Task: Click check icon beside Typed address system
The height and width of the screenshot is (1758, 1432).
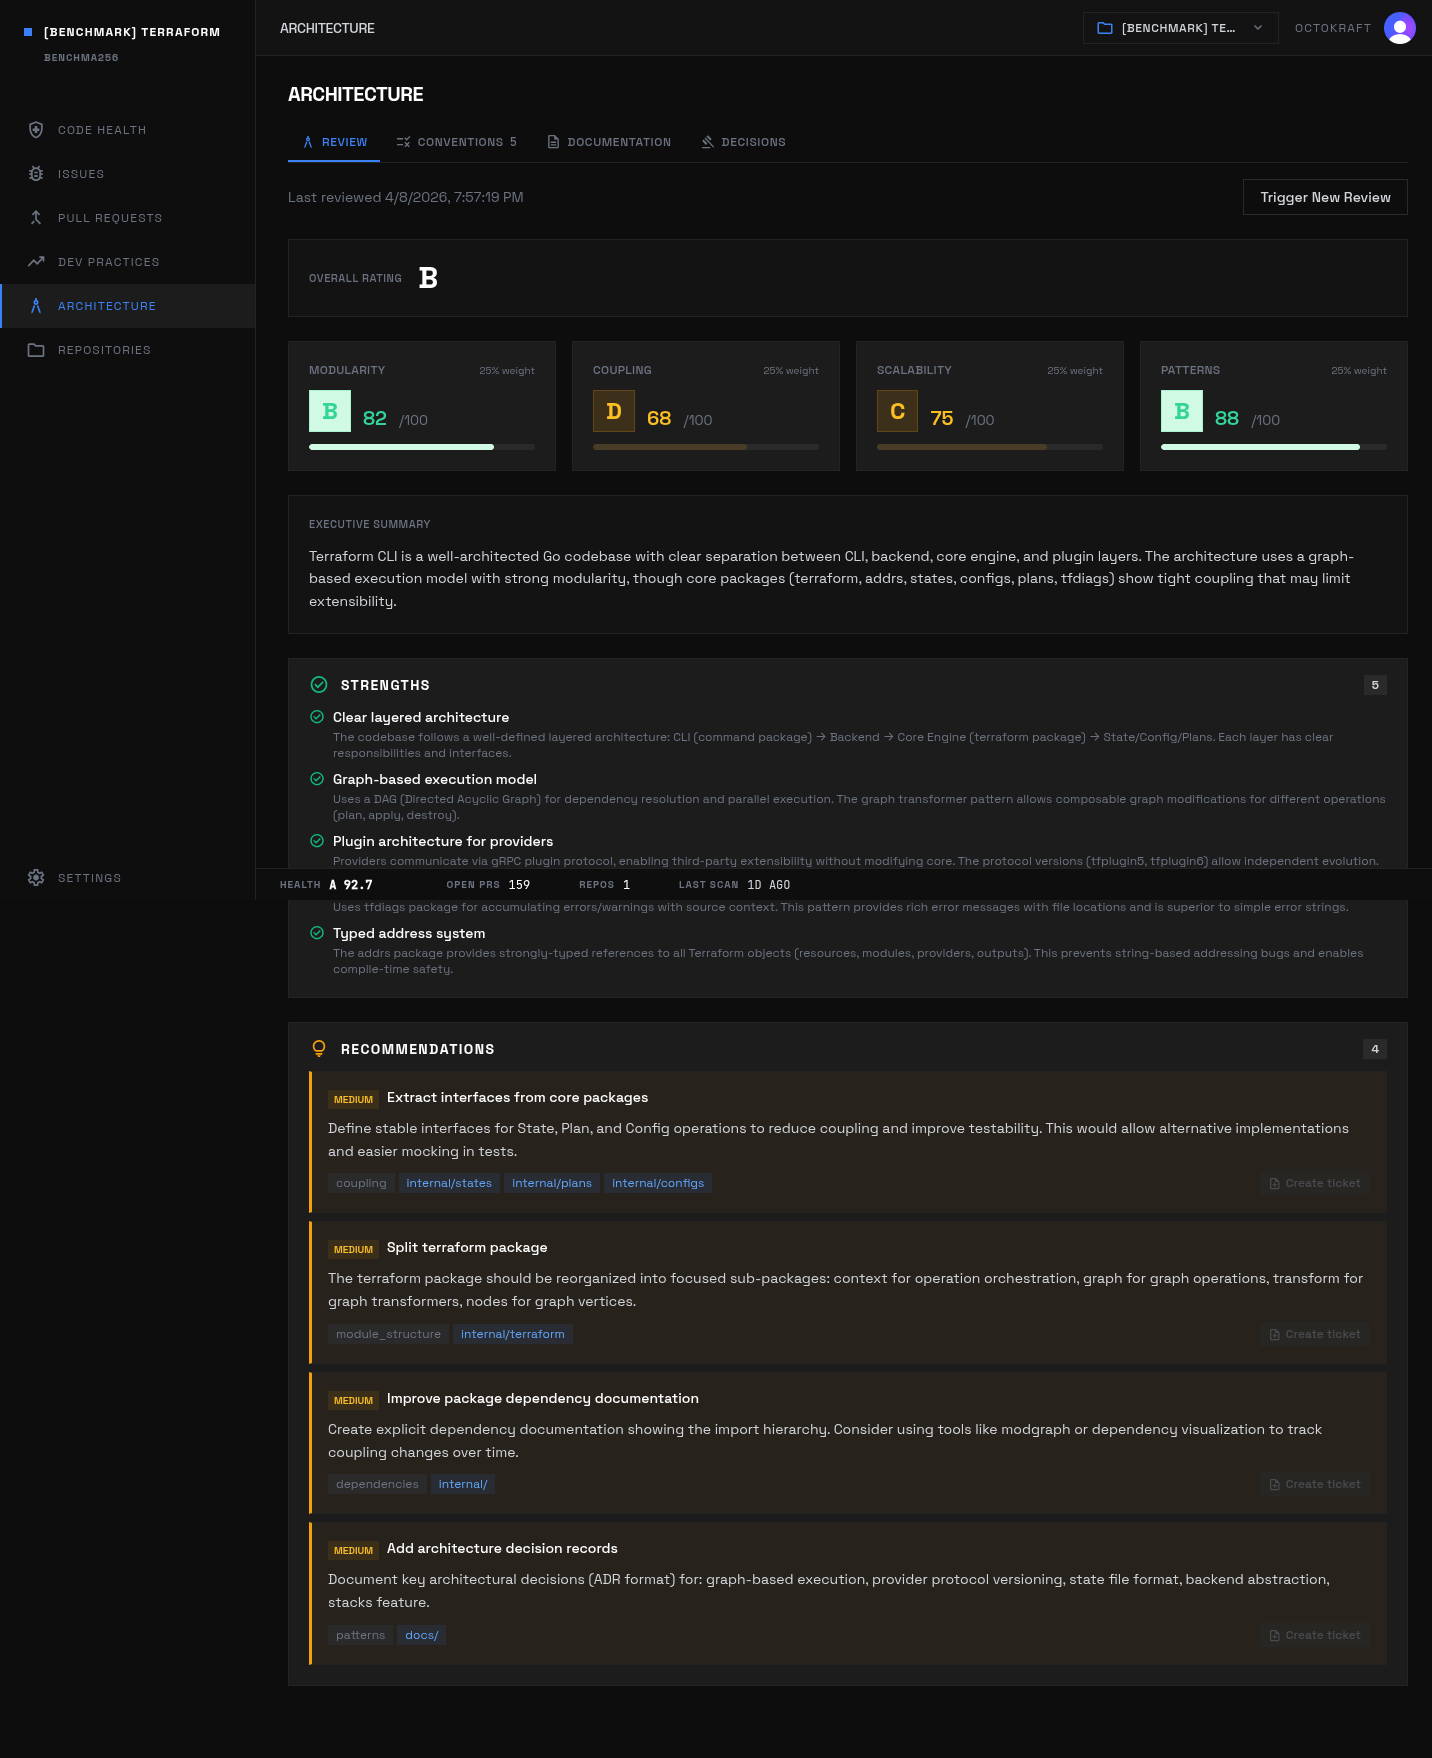Action: 317,933
